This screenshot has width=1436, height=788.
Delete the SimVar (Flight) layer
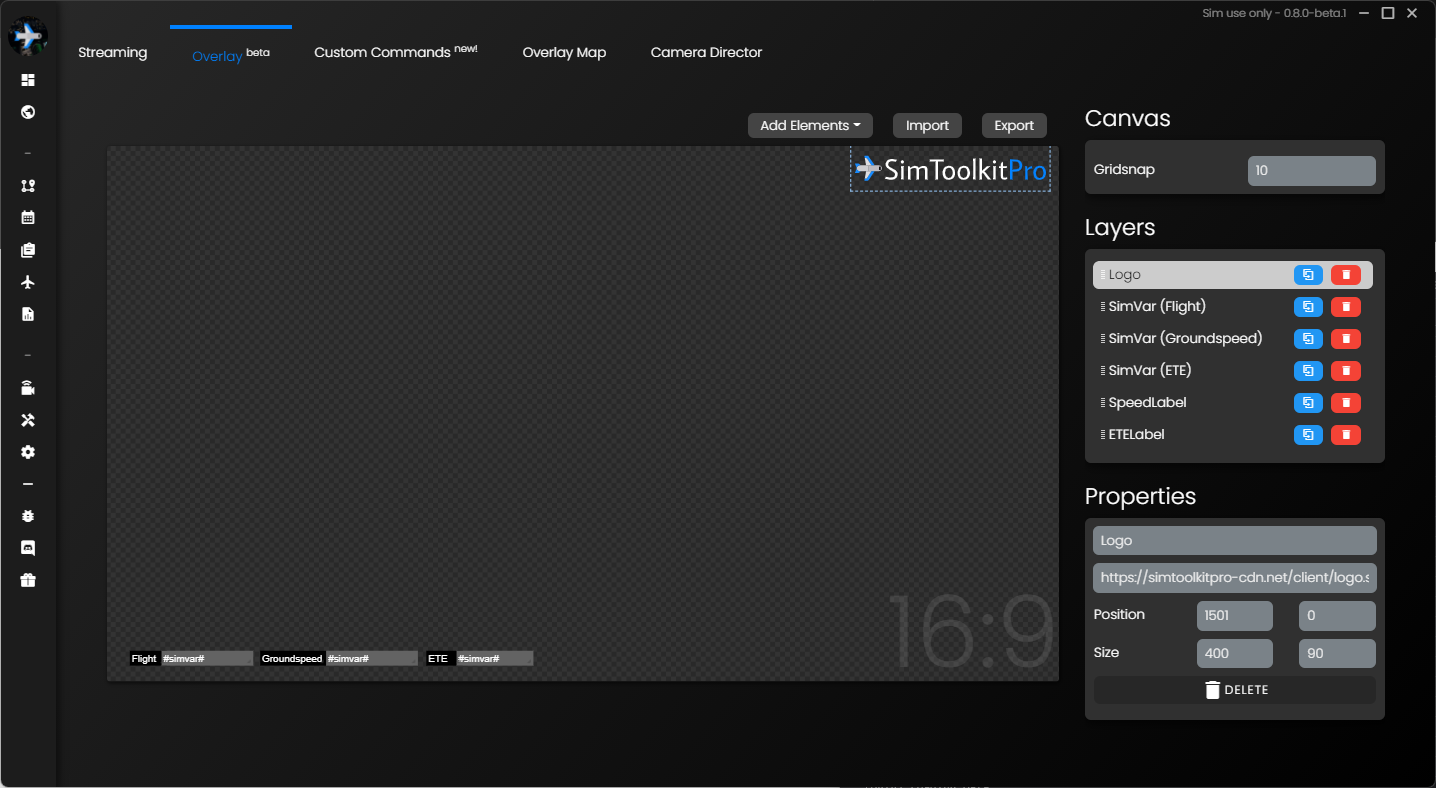(1346, 307)
